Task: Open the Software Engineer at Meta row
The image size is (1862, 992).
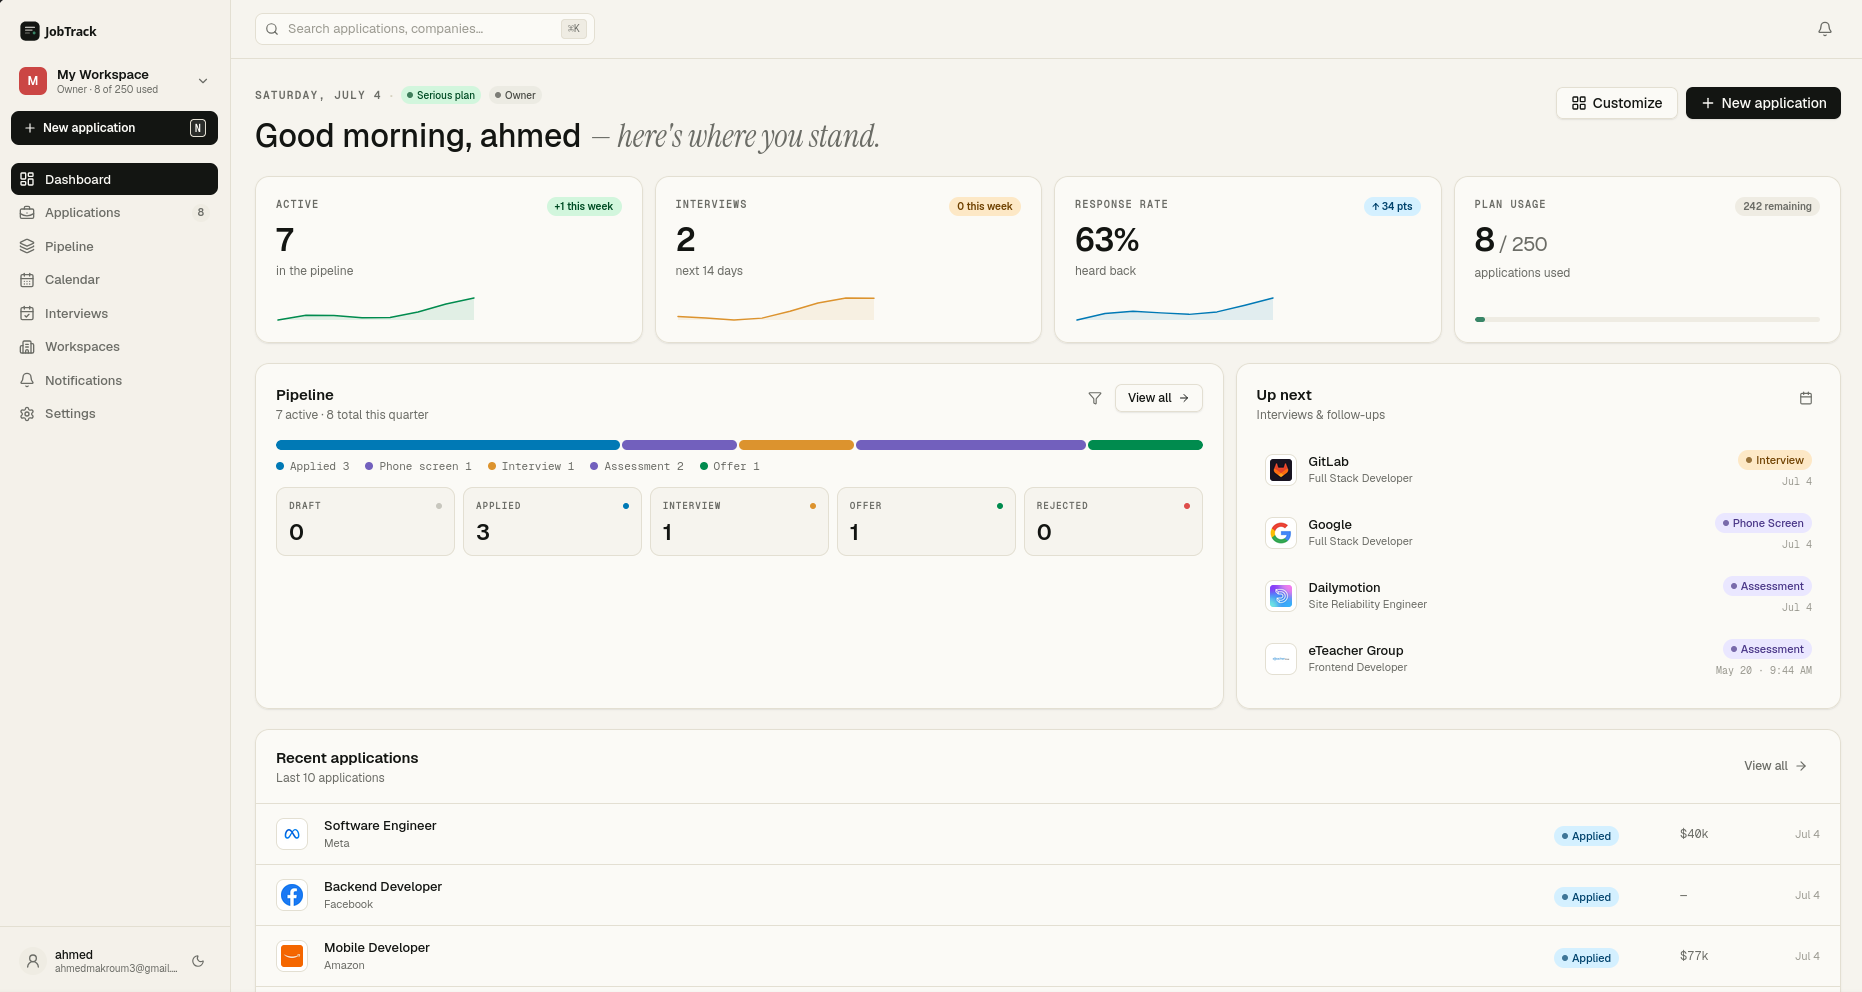Action: [x=1048, y=834]
